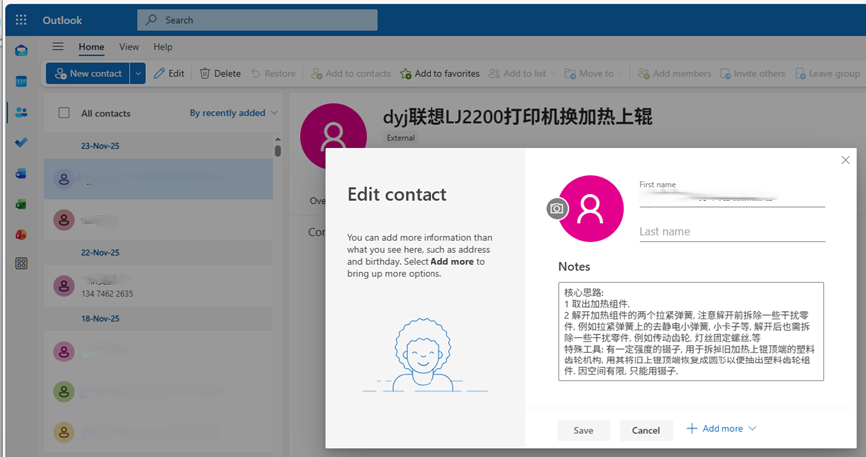Open Mail from the left sidebar

coord(21,51)
